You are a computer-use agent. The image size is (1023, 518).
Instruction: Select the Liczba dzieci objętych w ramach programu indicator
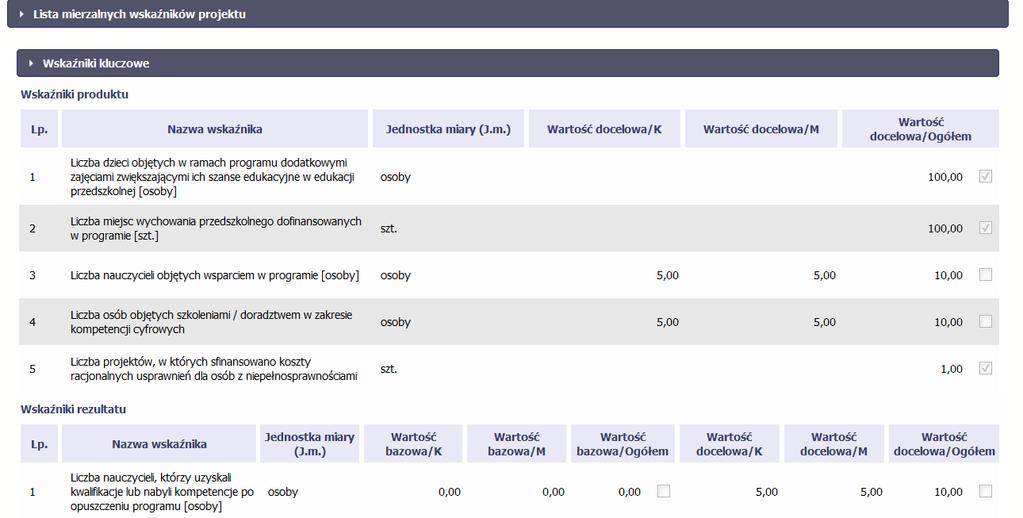[x=212, y=177]
